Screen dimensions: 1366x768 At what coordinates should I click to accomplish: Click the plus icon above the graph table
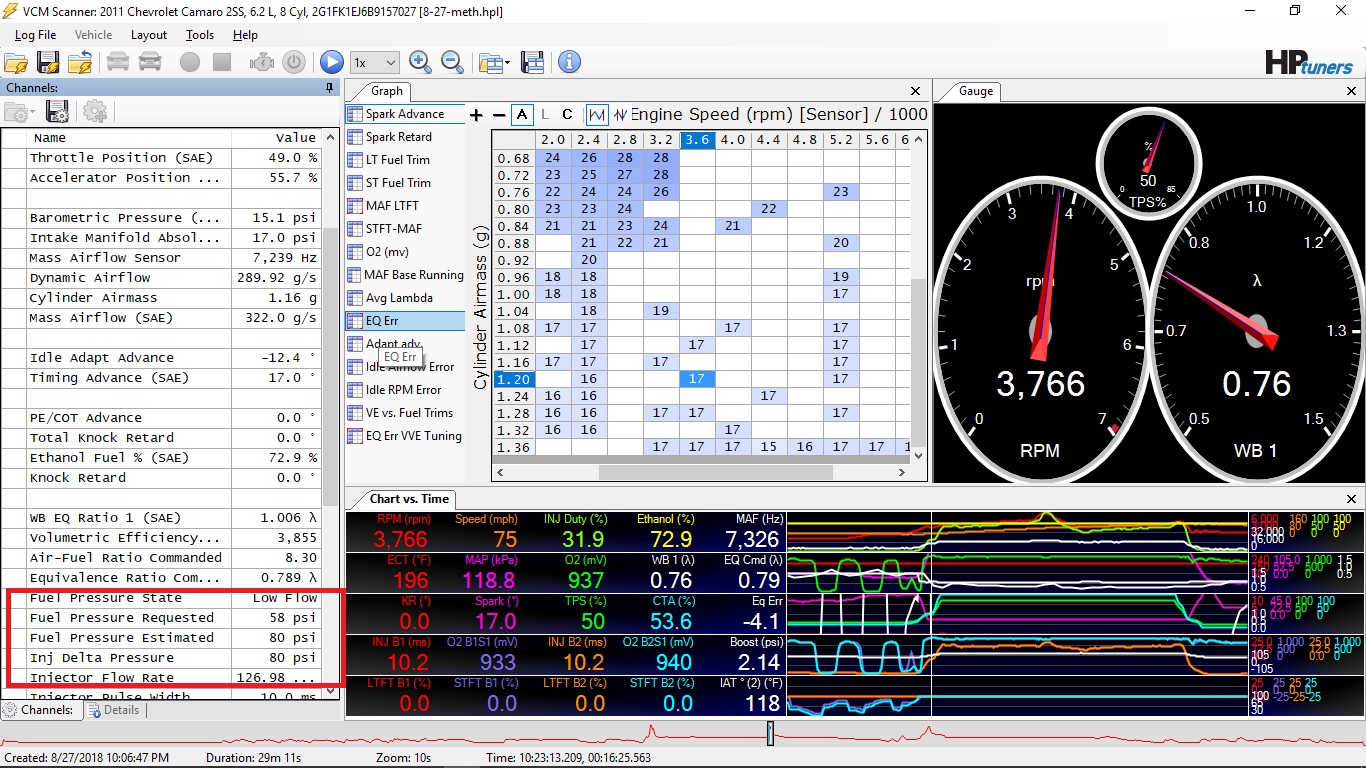[476, 115]
